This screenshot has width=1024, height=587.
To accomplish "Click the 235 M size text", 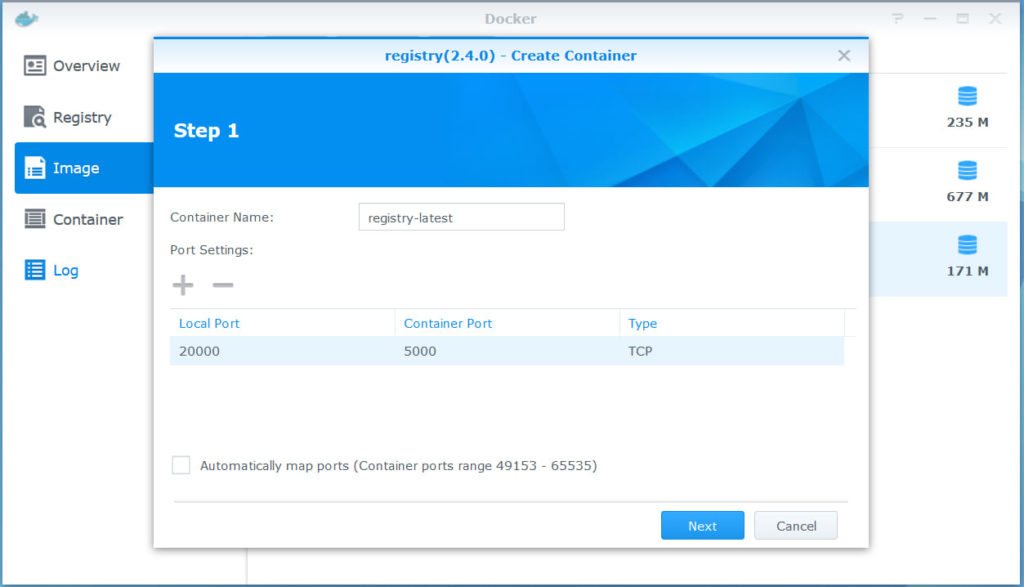I will tap(967, 122).
